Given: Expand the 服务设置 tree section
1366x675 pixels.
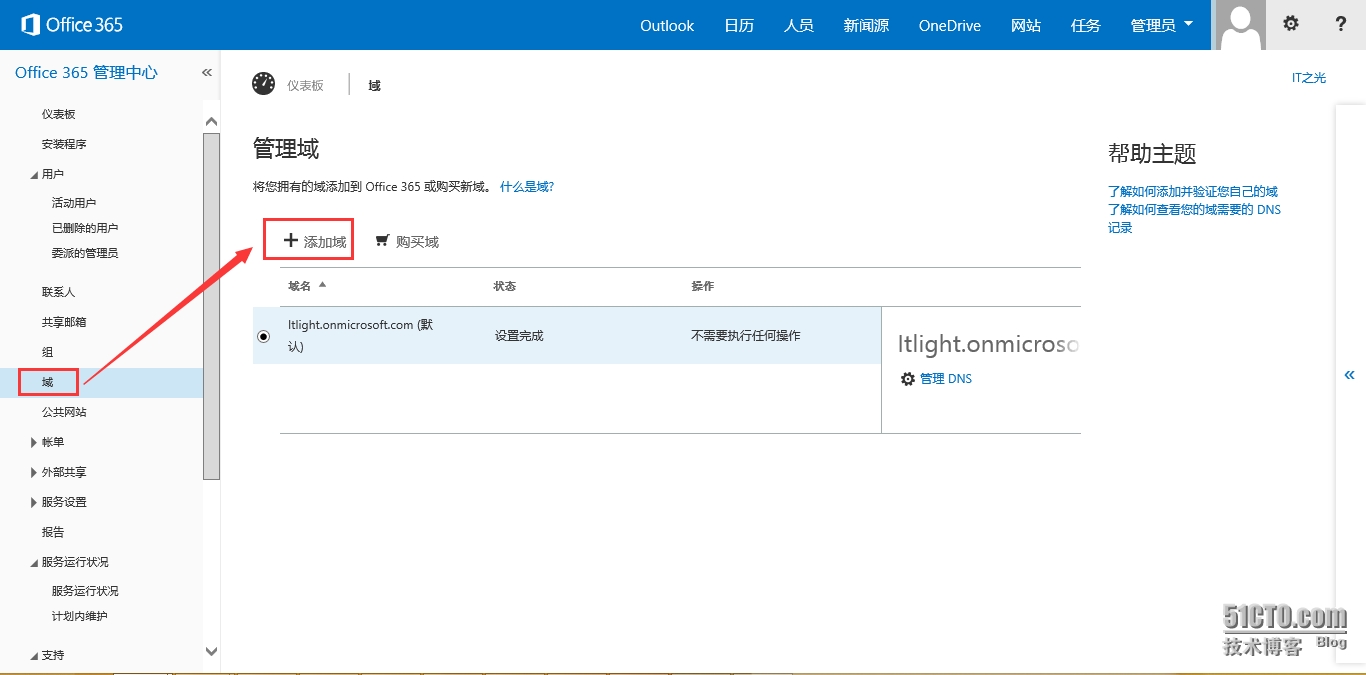Looking at the screenshot, I should [x=35, y=502].
